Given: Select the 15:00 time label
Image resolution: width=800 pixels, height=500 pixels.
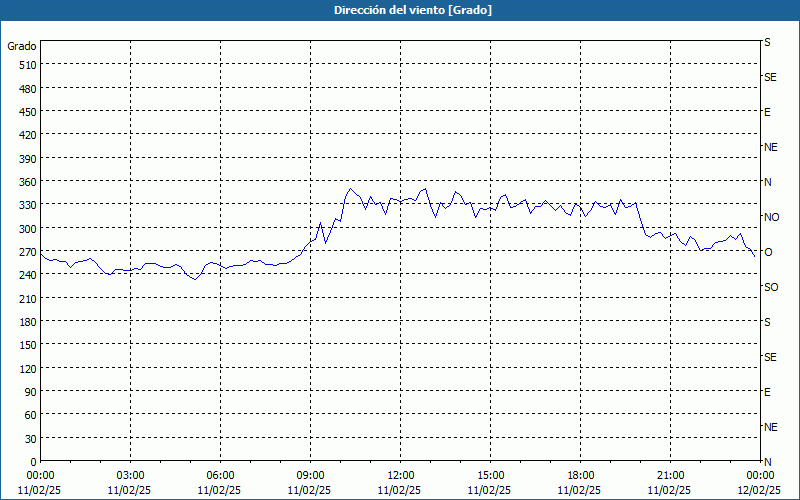Looking at the screenshot, I should pyautogui.click(x=490, y=476).
